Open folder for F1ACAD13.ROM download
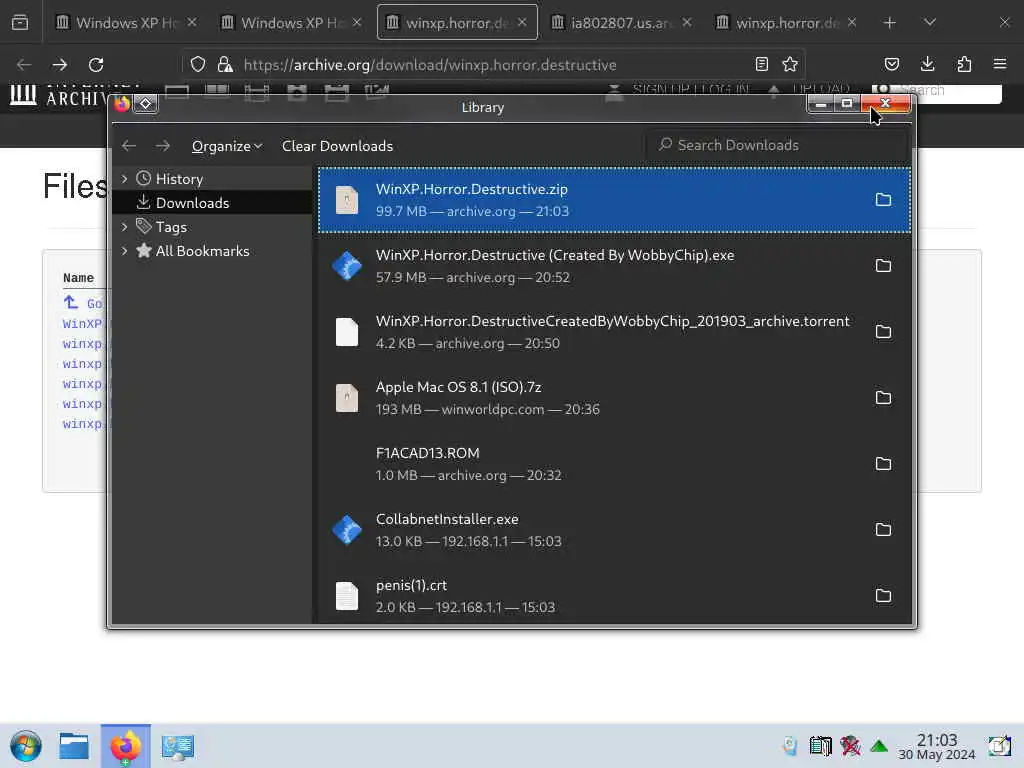The height and width of the screenshot is (768, 1024). [x=883, y=464]
